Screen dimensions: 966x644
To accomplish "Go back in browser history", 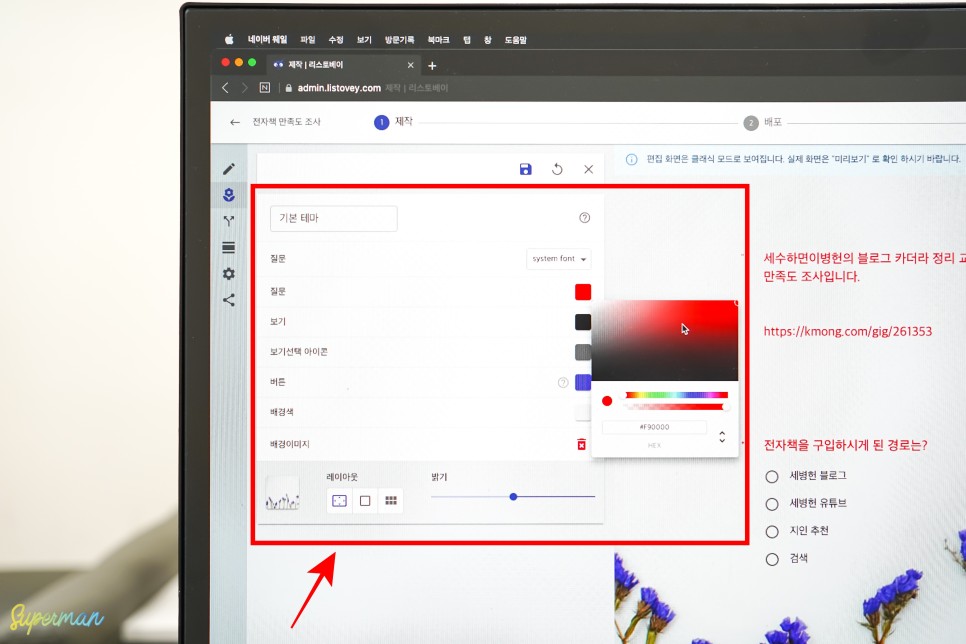I will pos(225,88).
